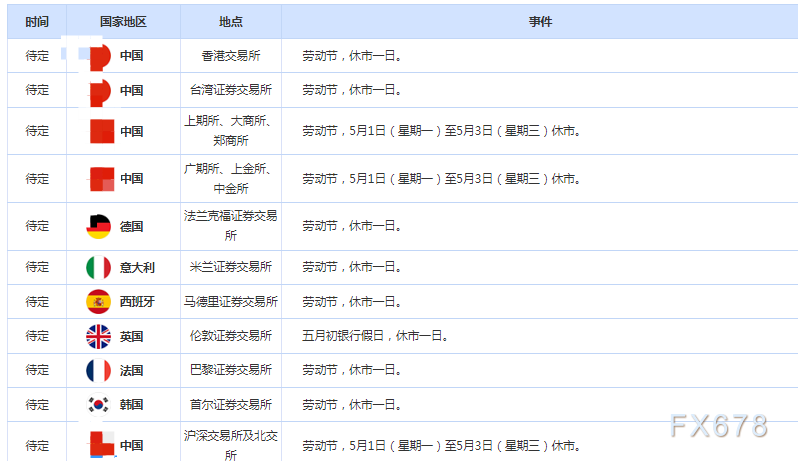Click the event text in 首尔证券交易所 row
The width and height of the screenshot is (798, 461).
click(352, 405)
